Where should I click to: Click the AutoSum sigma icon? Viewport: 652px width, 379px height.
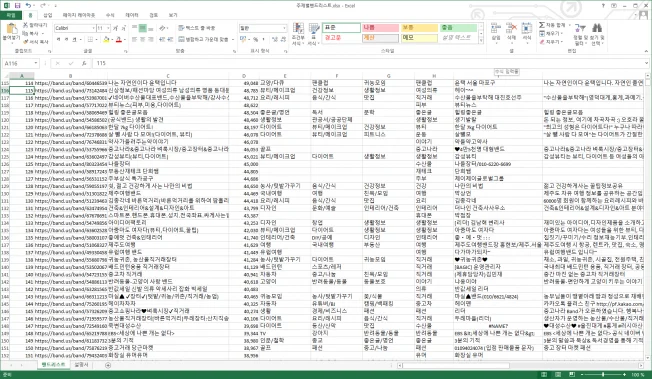(542, 25)
